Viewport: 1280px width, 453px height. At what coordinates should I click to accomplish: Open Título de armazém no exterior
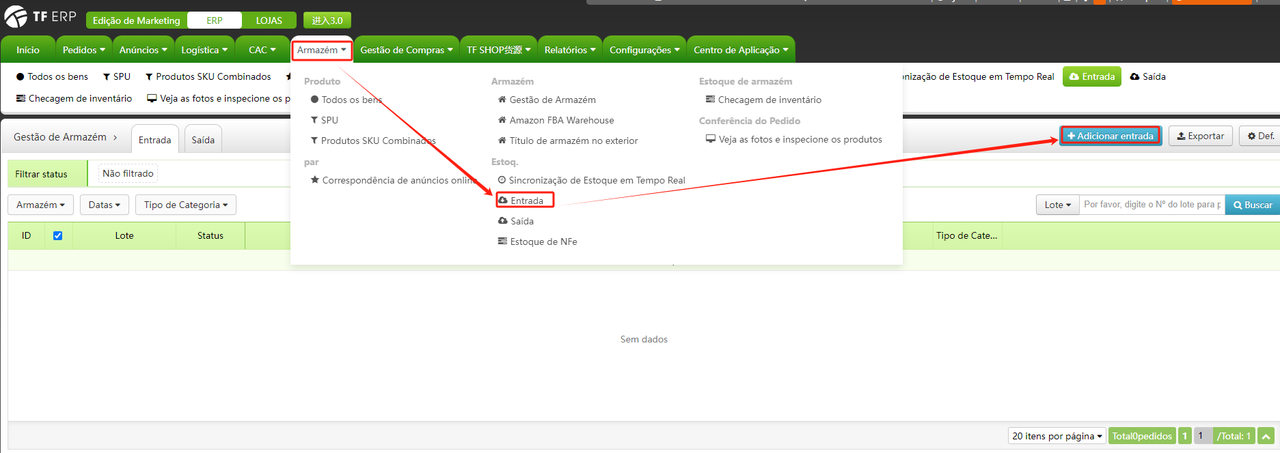coord(567,140)
